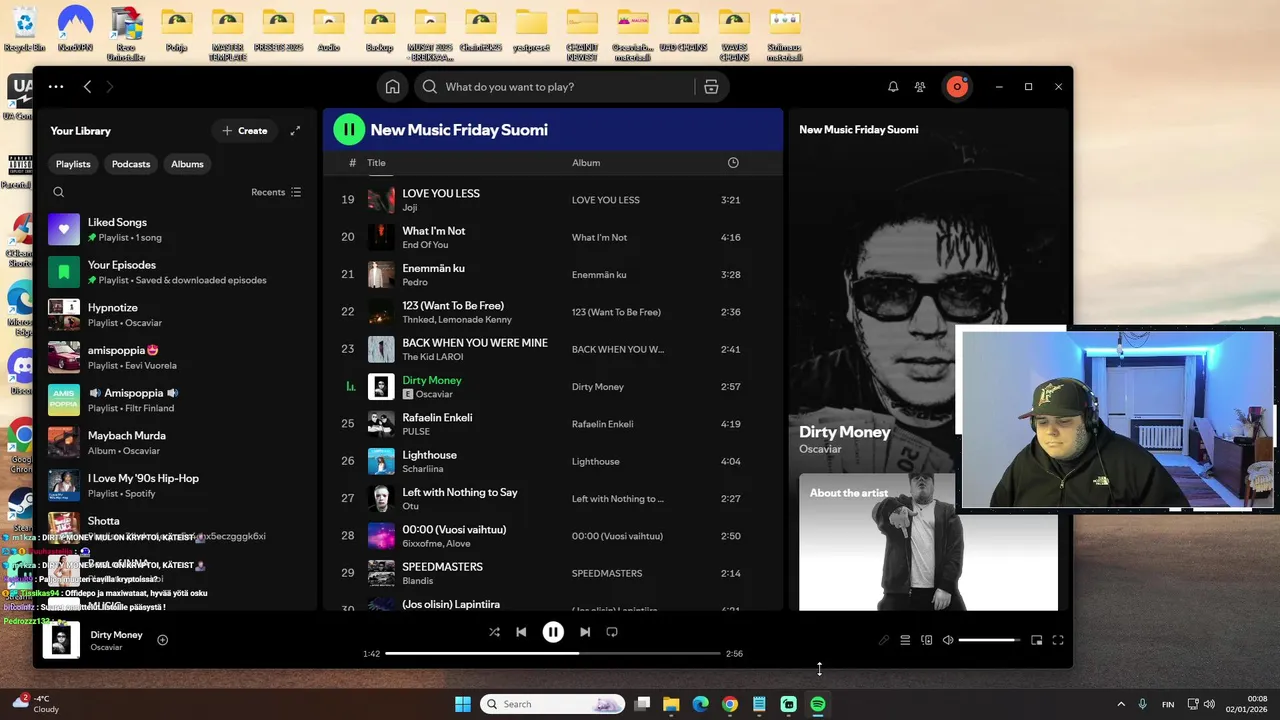Screen dimensions: 1280x720
Task: Open the miniplayer
Action: pos(1036,640)
